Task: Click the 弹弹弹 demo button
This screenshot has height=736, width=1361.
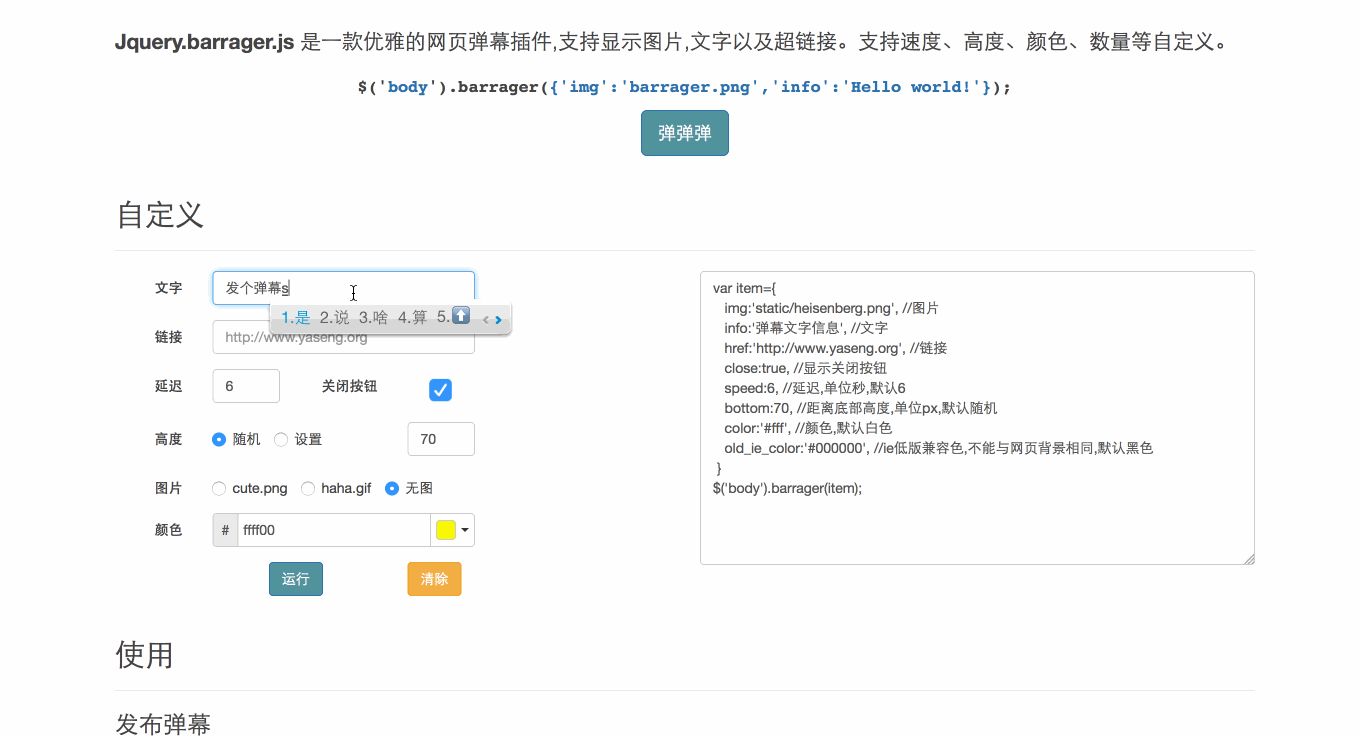Action: [x=684, y=132]
